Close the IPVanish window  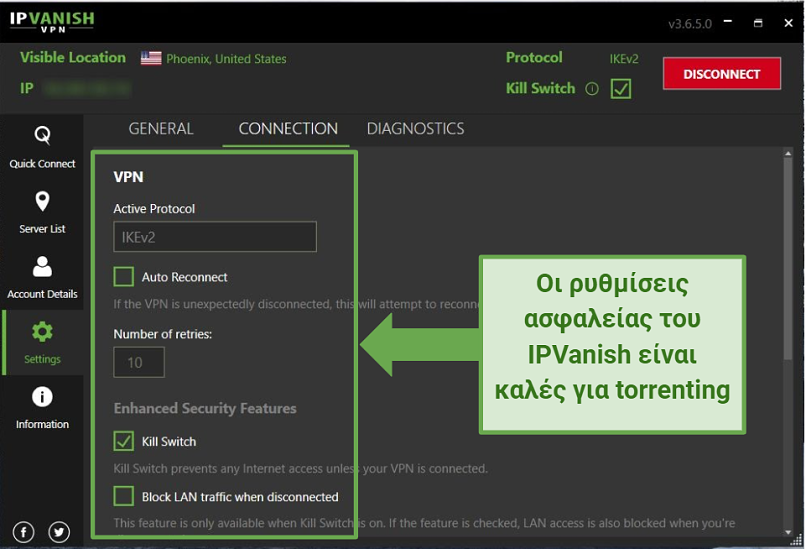(x=789, y=23)
